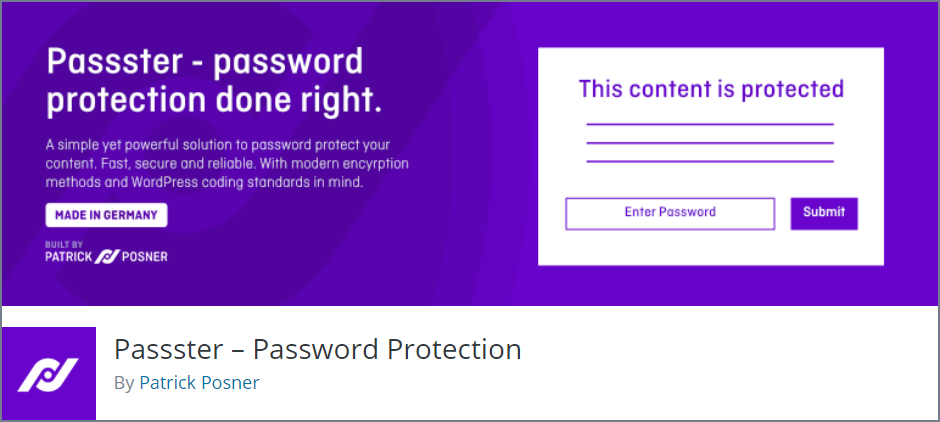The height and width of the screenshot is (422, 940).
Task: Click the word 'Passster' in banner headline
Action: coord(116,61)
